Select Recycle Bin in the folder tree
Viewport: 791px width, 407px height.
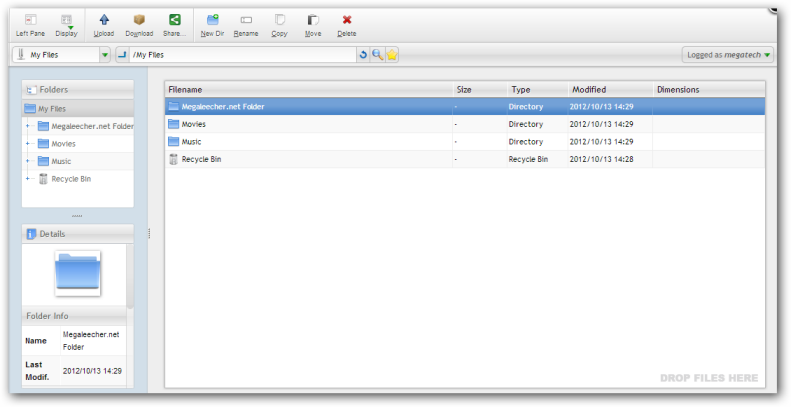tap(71, 179)
